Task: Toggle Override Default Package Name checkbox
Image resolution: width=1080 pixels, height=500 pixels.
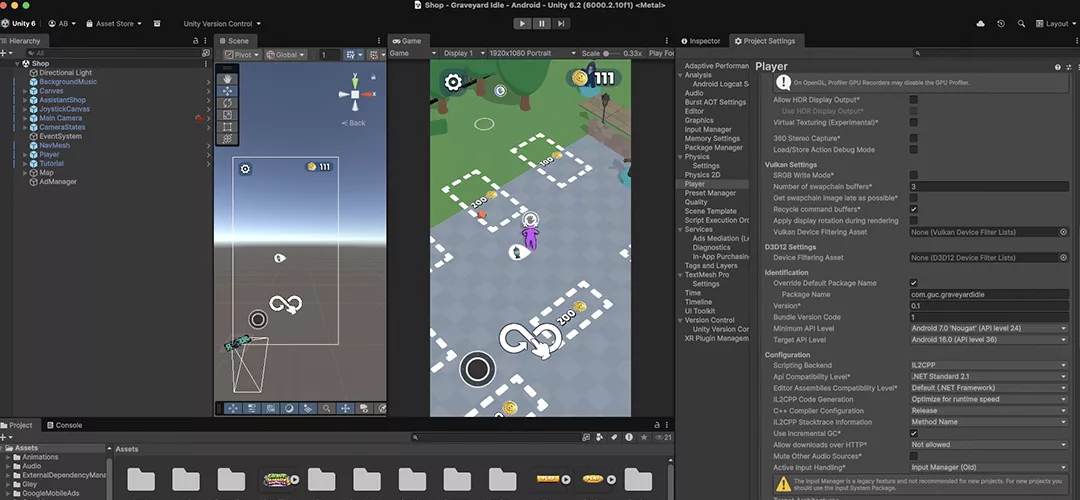Action: coord(913,283)
